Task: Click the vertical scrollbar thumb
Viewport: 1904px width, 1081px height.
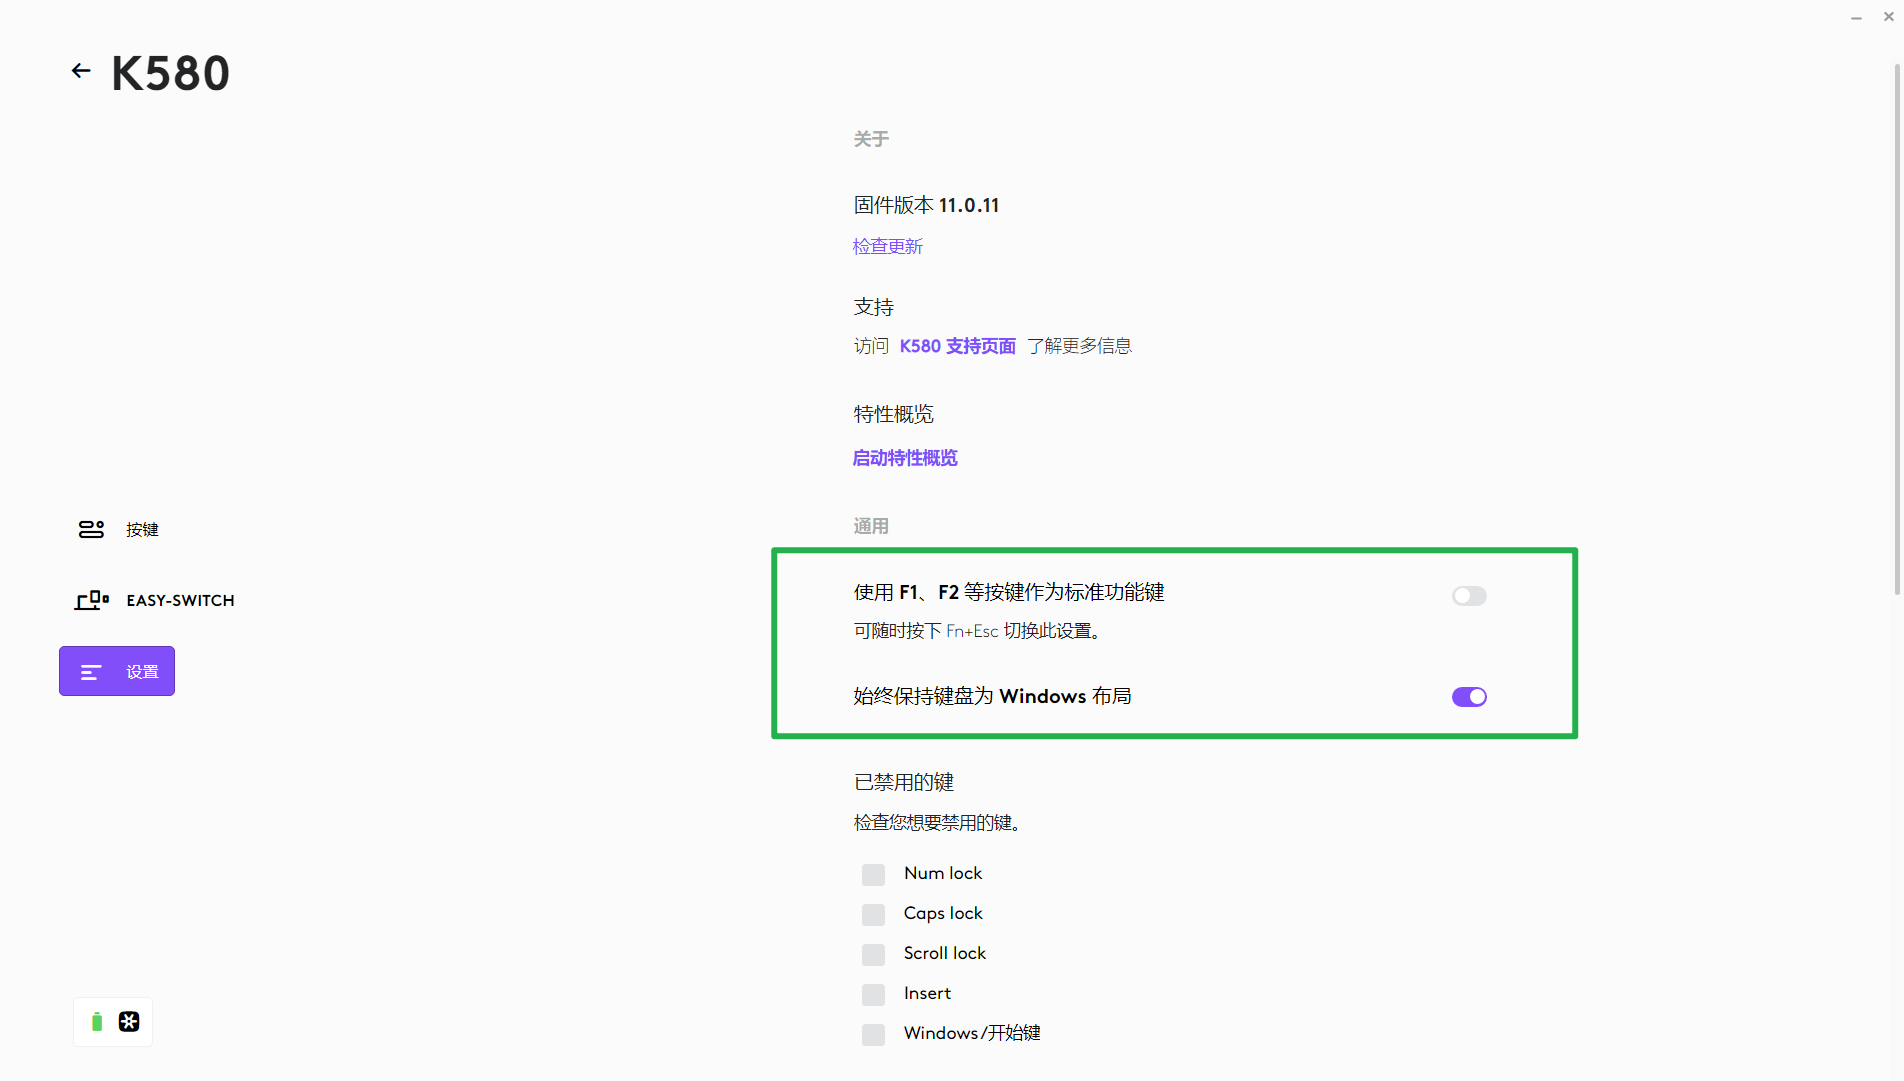Action: [1897, 330]
